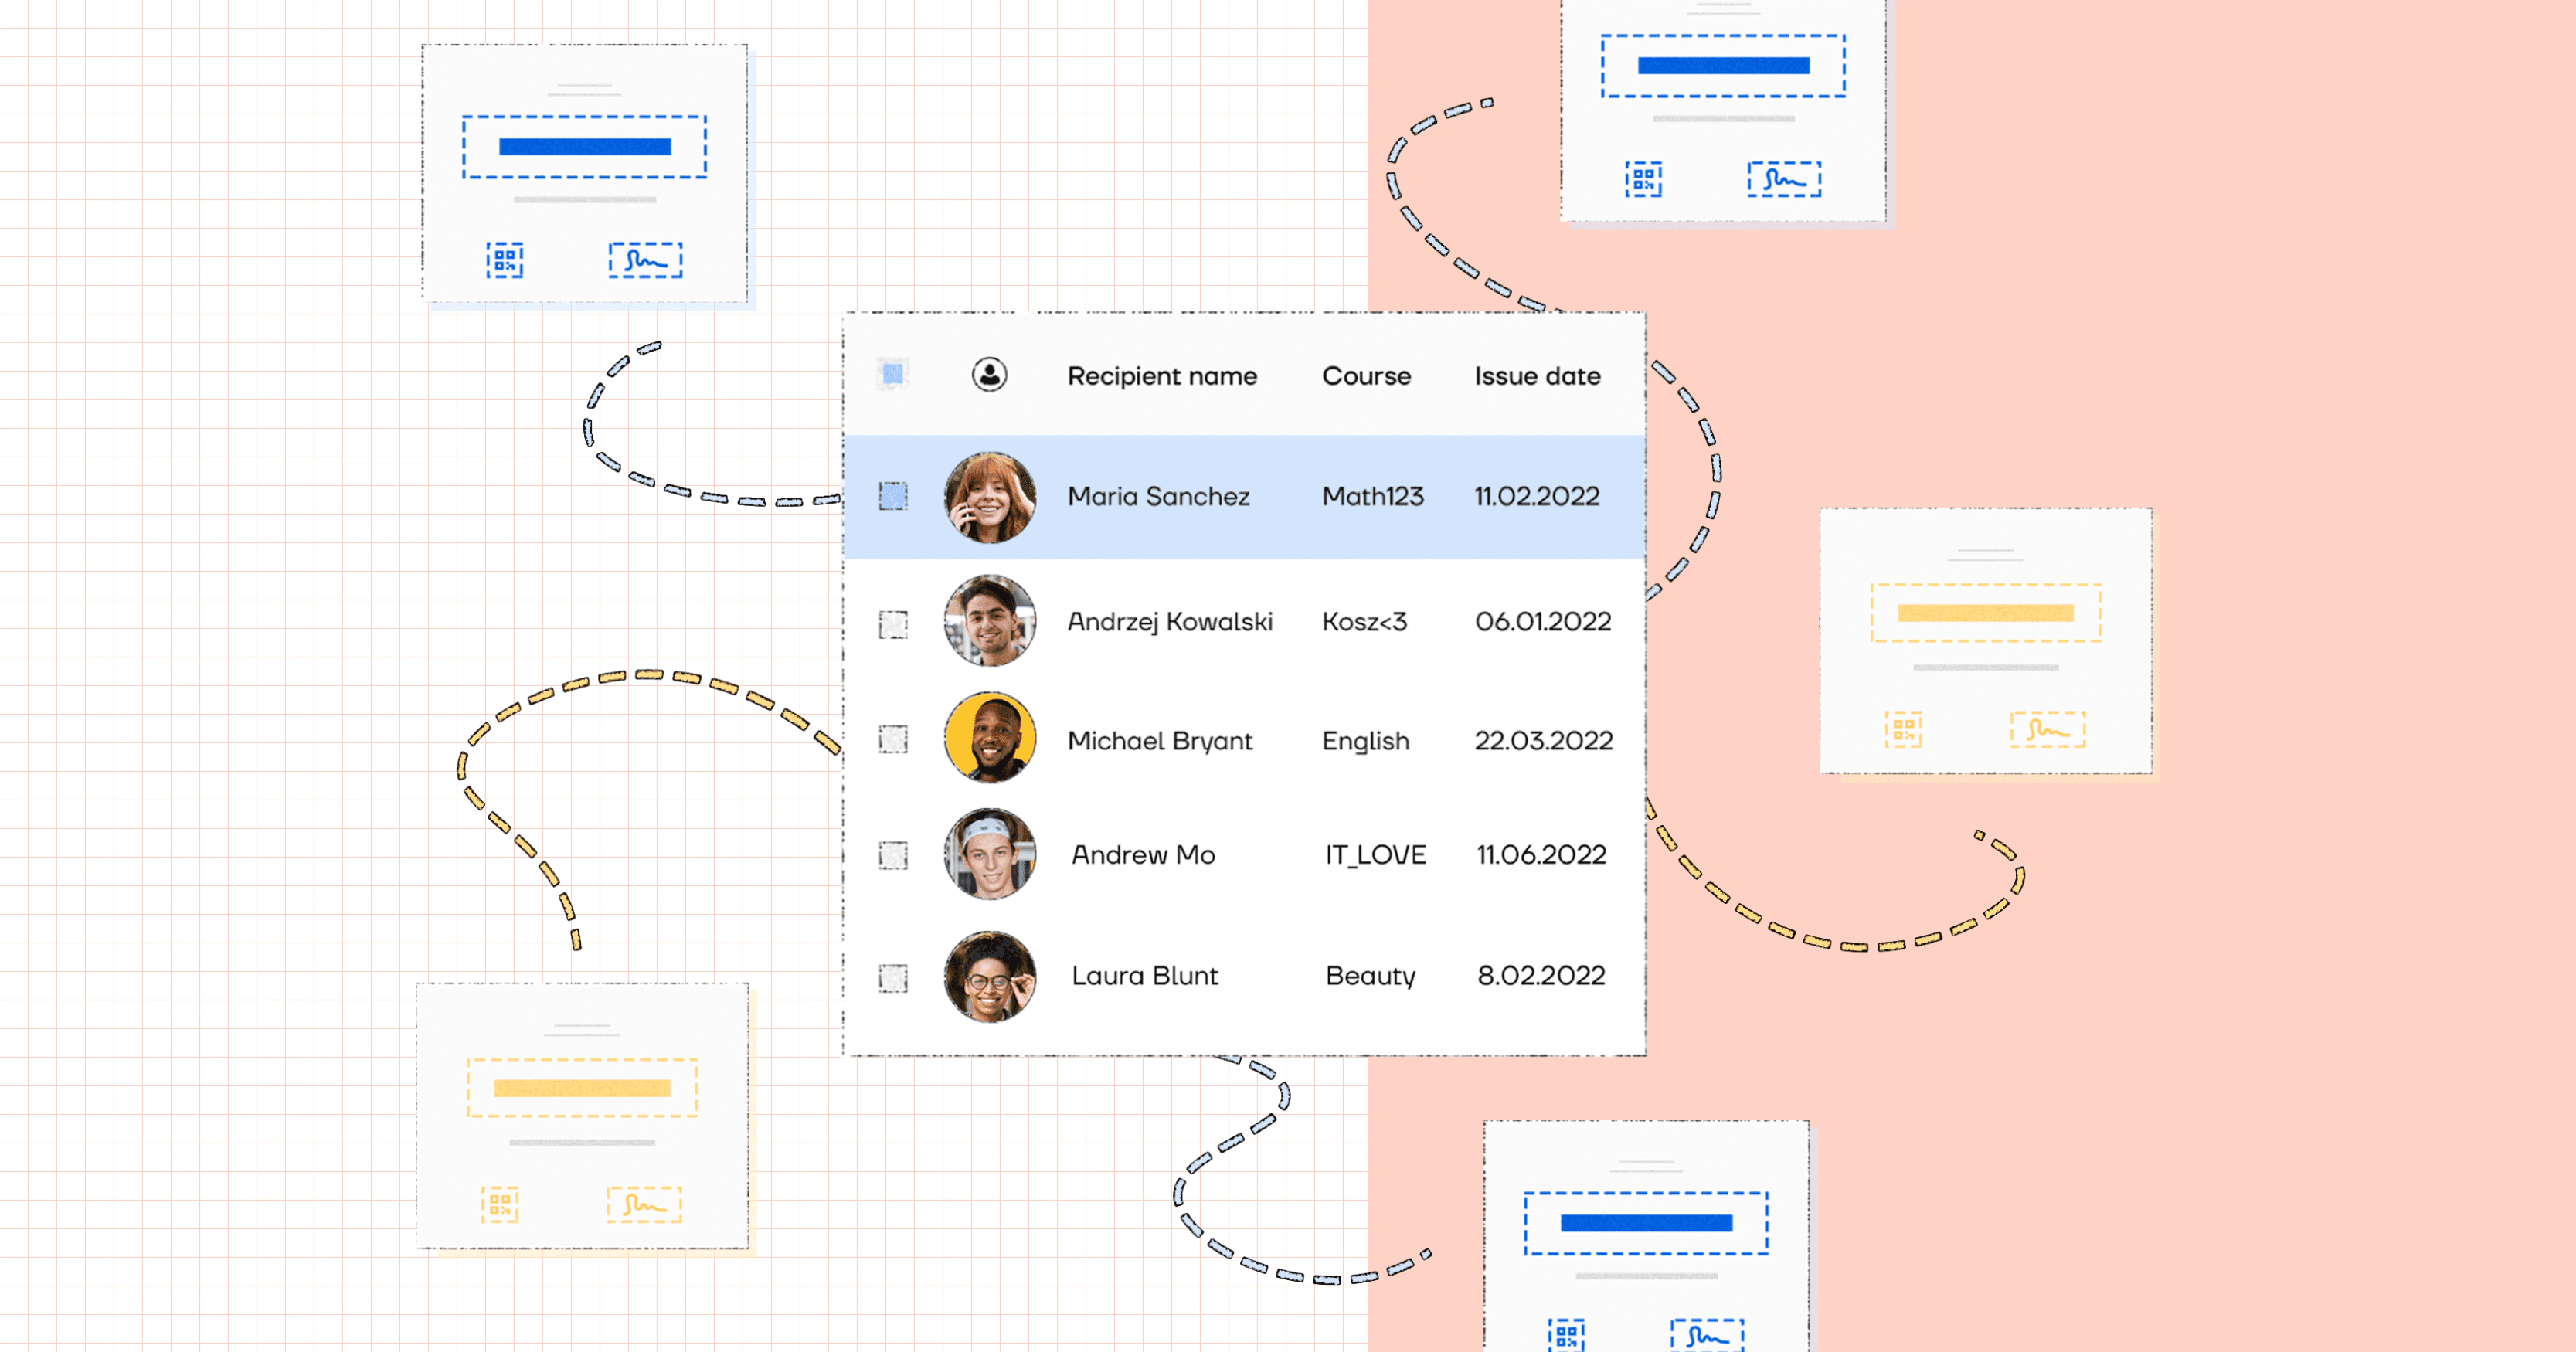Image resolution: width=2576 pixels, height=1352 pixels.
Task: Click signature icon on top-left blue certificate
Action: (x=645, y=260)
